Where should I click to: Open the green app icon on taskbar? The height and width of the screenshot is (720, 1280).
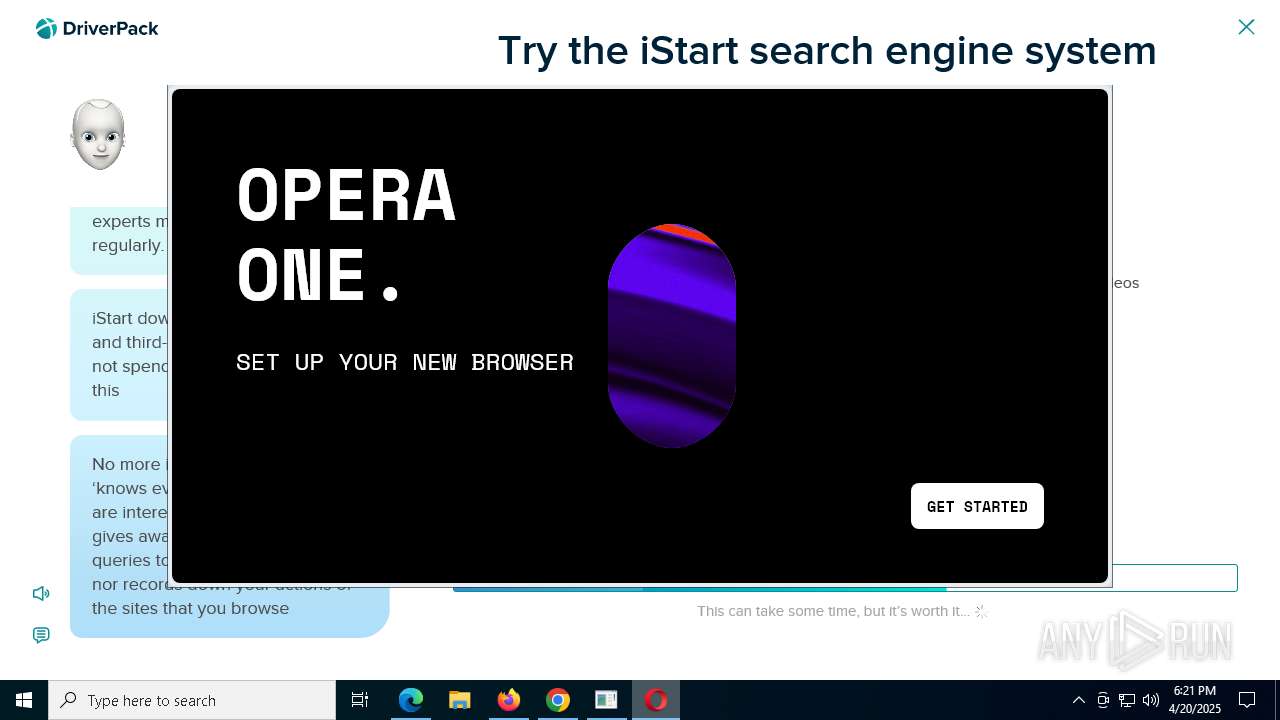(606, 700)
